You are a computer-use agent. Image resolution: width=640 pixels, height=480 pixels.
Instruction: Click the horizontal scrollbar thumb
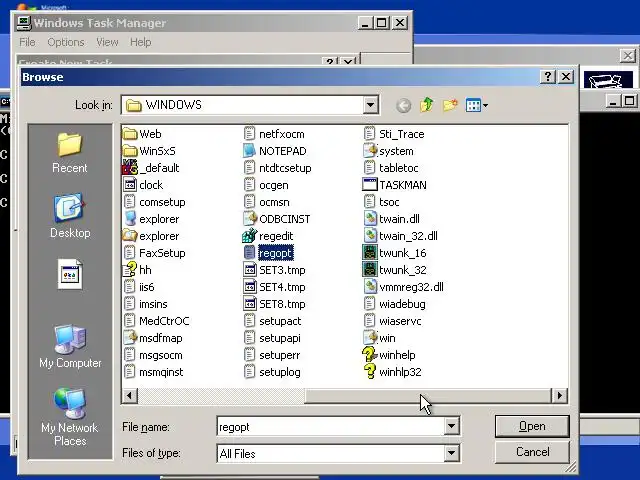(x=428, y=395)
